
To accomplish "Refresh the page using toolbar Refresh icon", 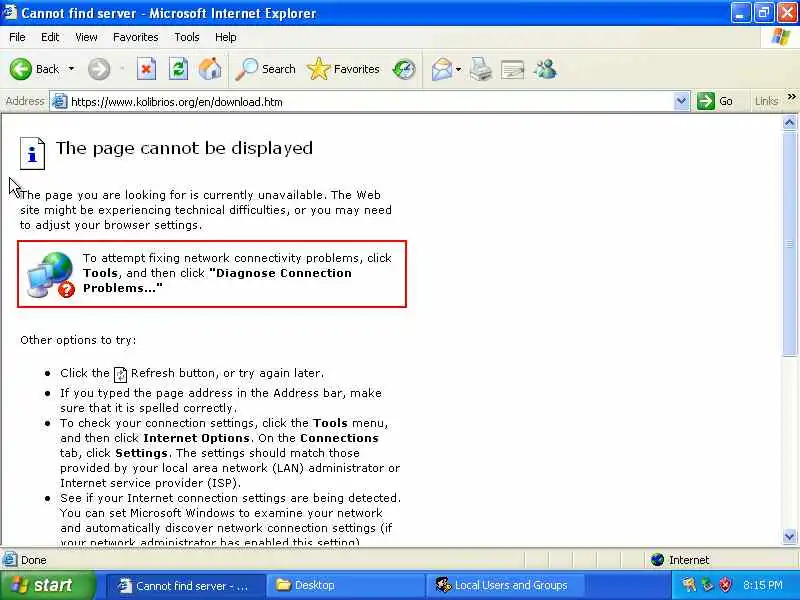I will (178, 69).
